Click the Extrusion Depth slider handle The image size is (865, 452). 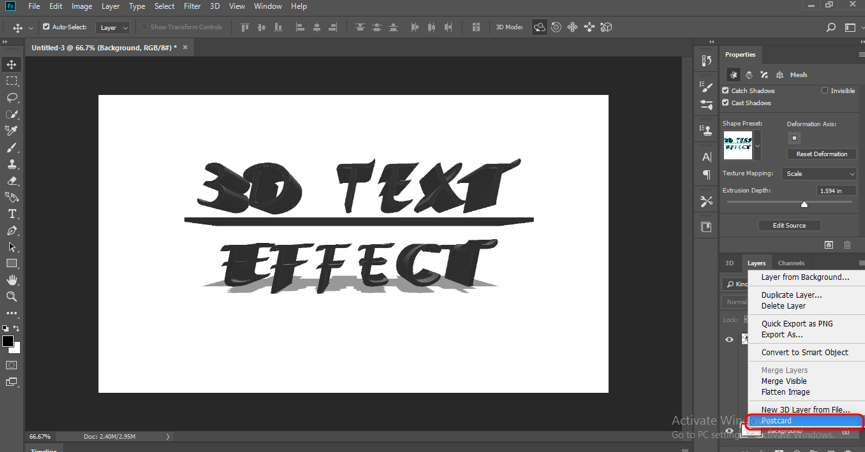click(804, 204)
